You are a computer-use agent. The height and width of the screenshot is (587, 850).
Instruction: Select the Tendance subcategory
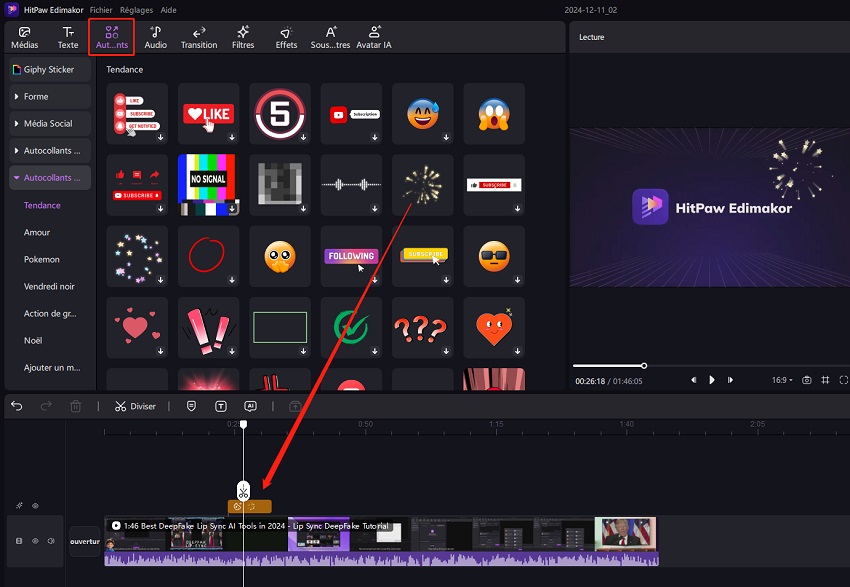pyautogui.click(x=42, y=205)
